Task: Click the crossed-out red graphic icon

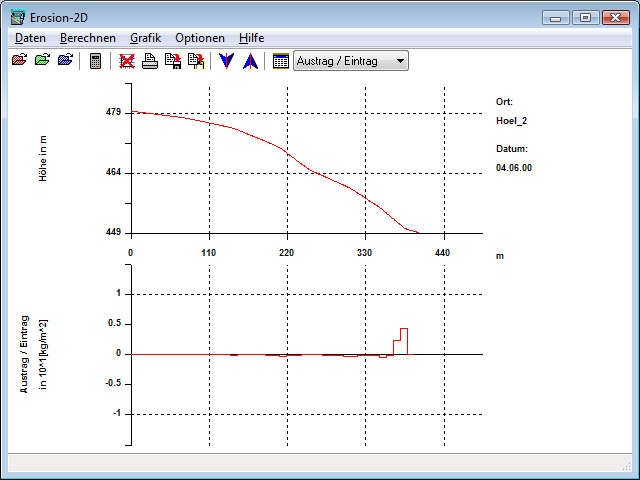Action: [x=127, y=61]
